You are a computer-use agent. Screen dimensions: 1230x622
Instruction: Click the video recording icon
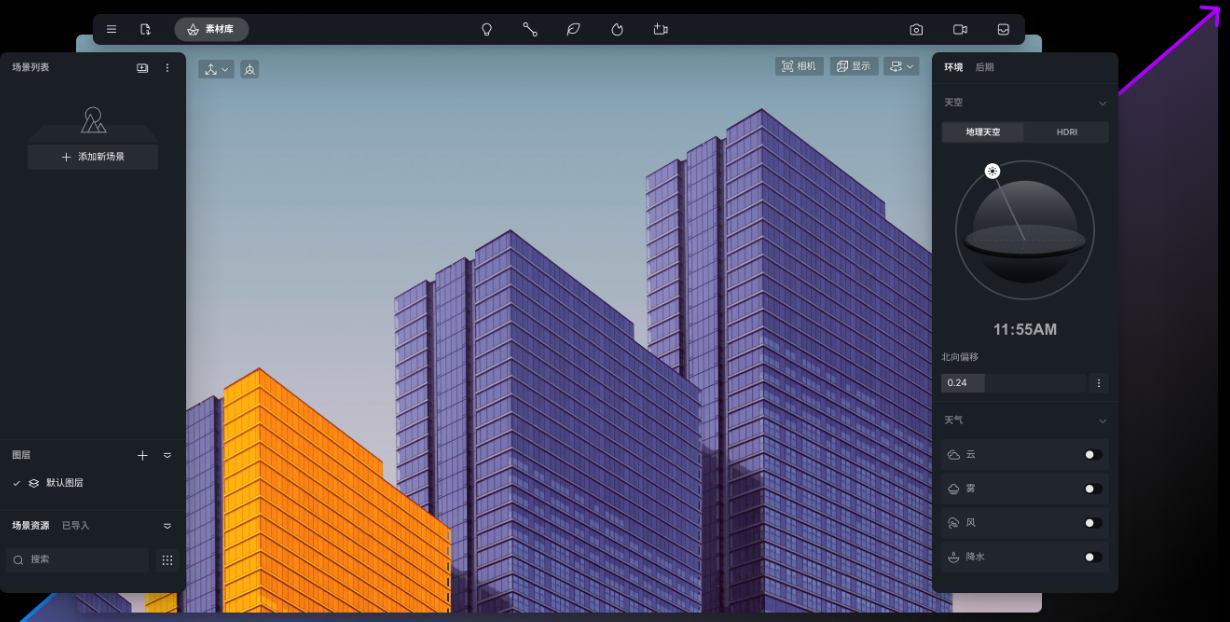click(x=960, y=29)
